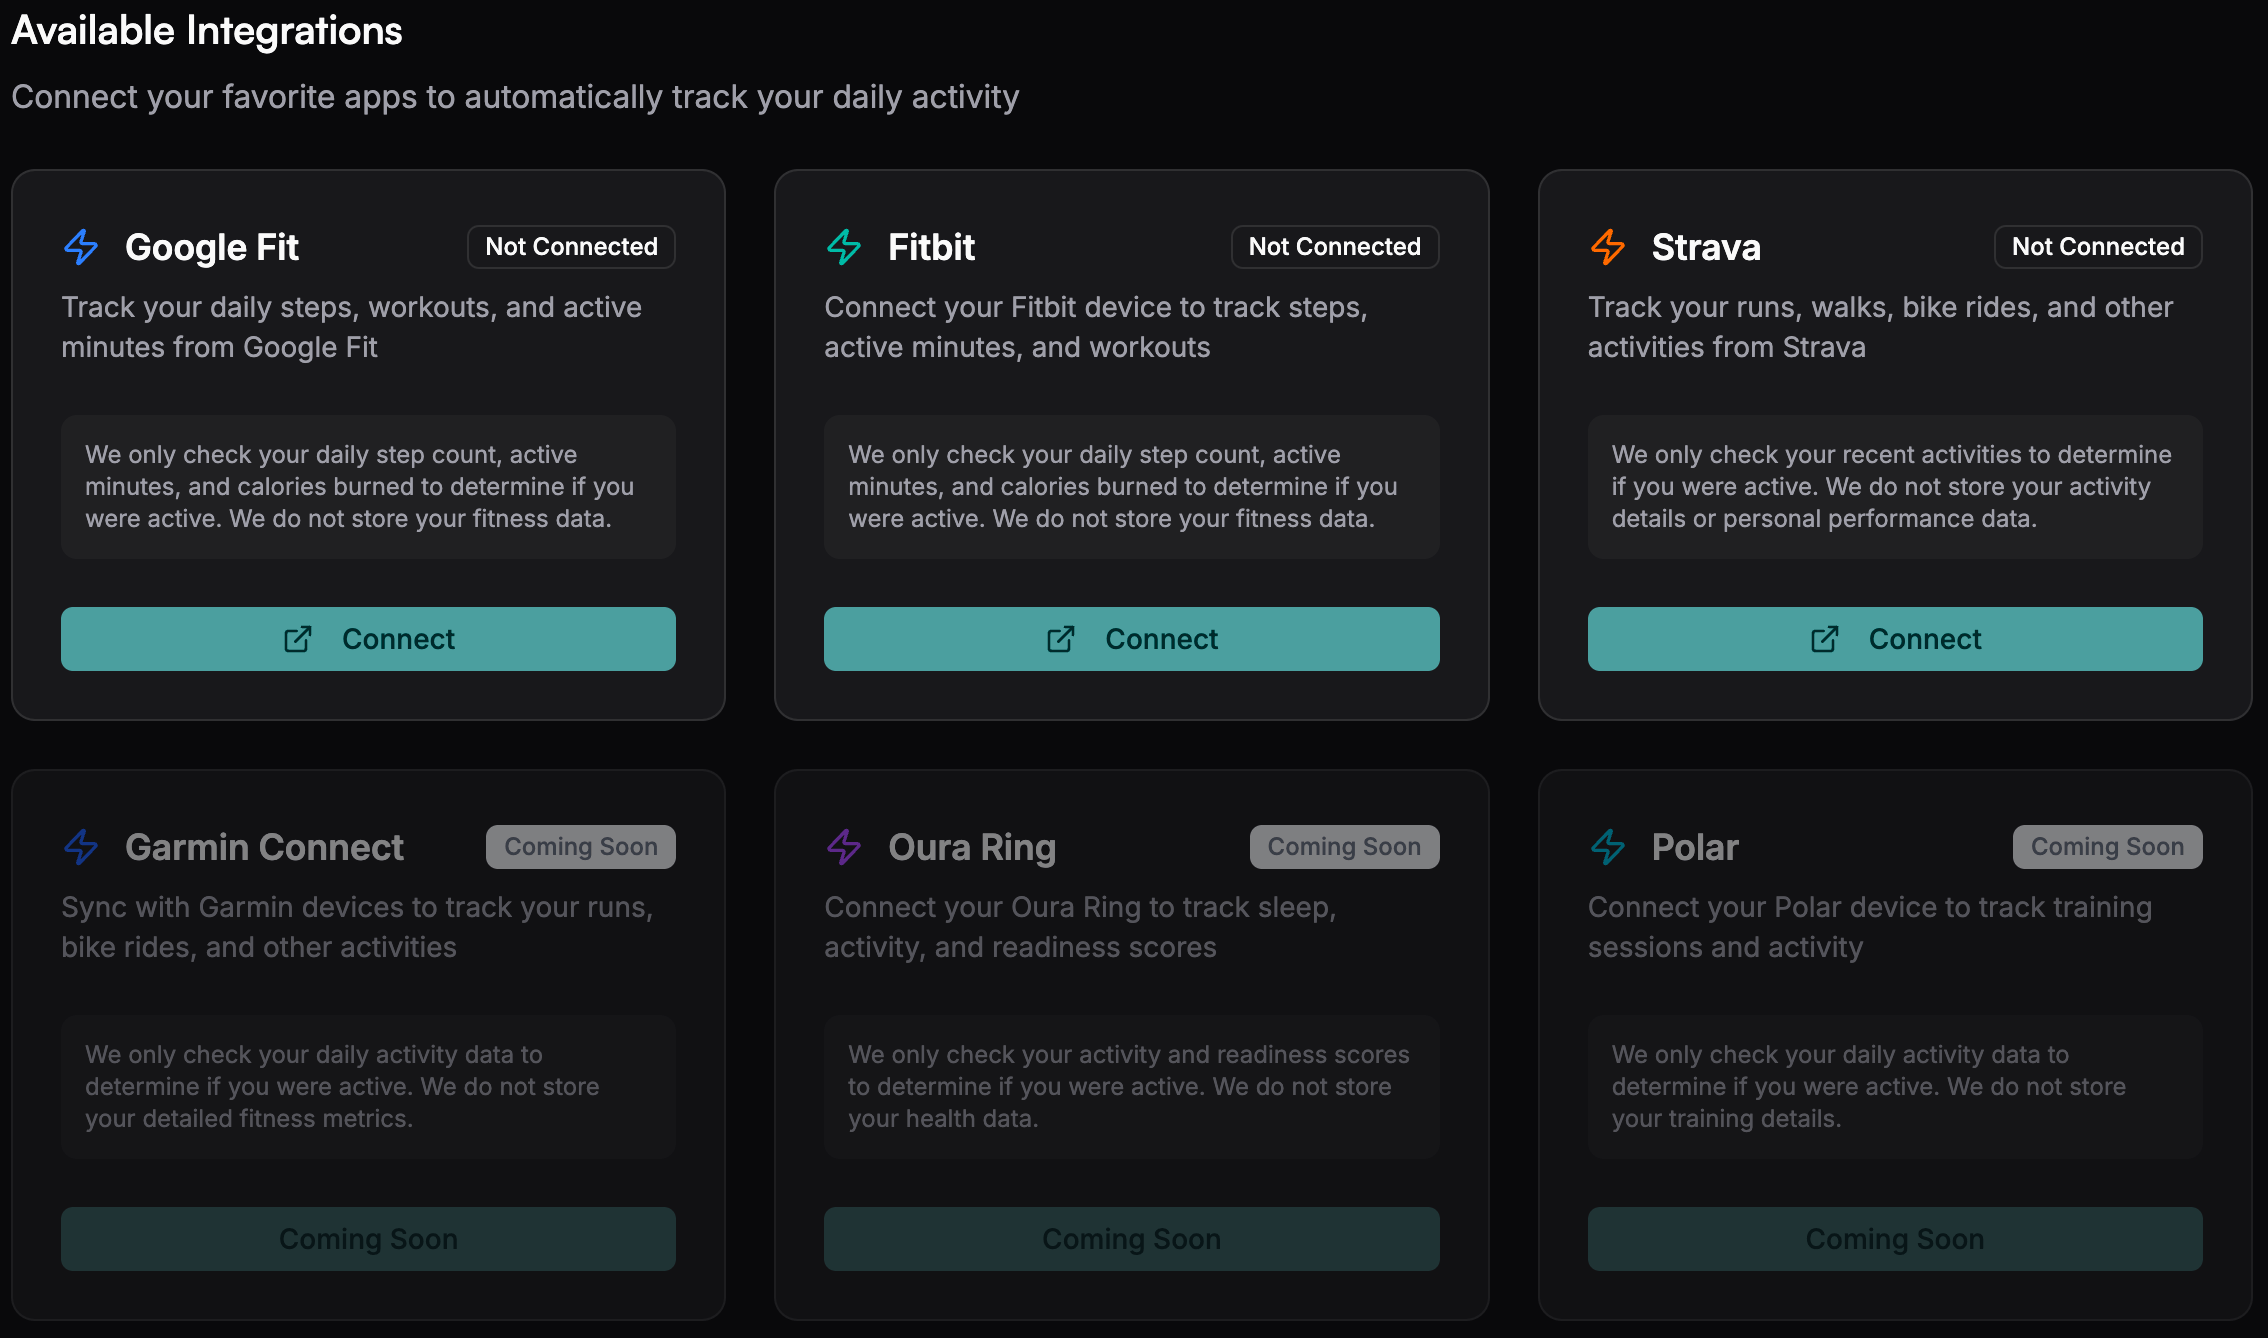Click Polar's bottom Coming Soon button
Screen dimensions: 2268x1338
[x=1895, y=1239]
